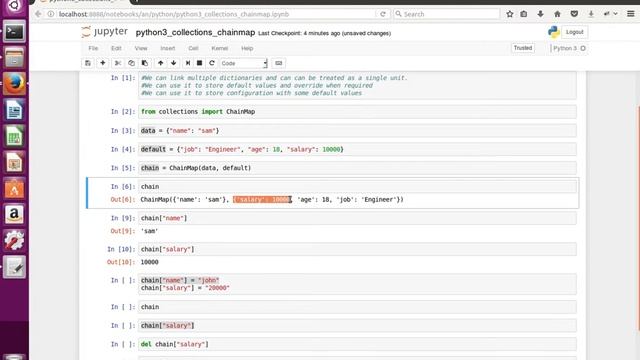640x360 pixels.
Task: Click the Trusted notebook button
Action: tap(523, 48)
